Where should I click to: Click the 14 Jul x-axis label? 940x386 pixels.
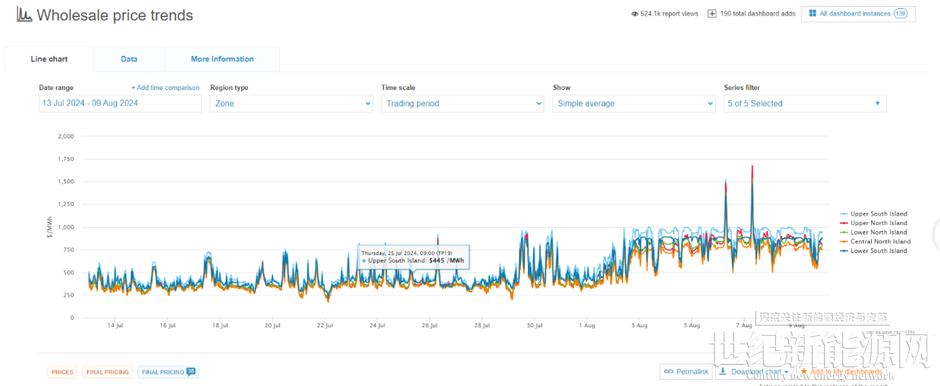[x=115, y=326]
